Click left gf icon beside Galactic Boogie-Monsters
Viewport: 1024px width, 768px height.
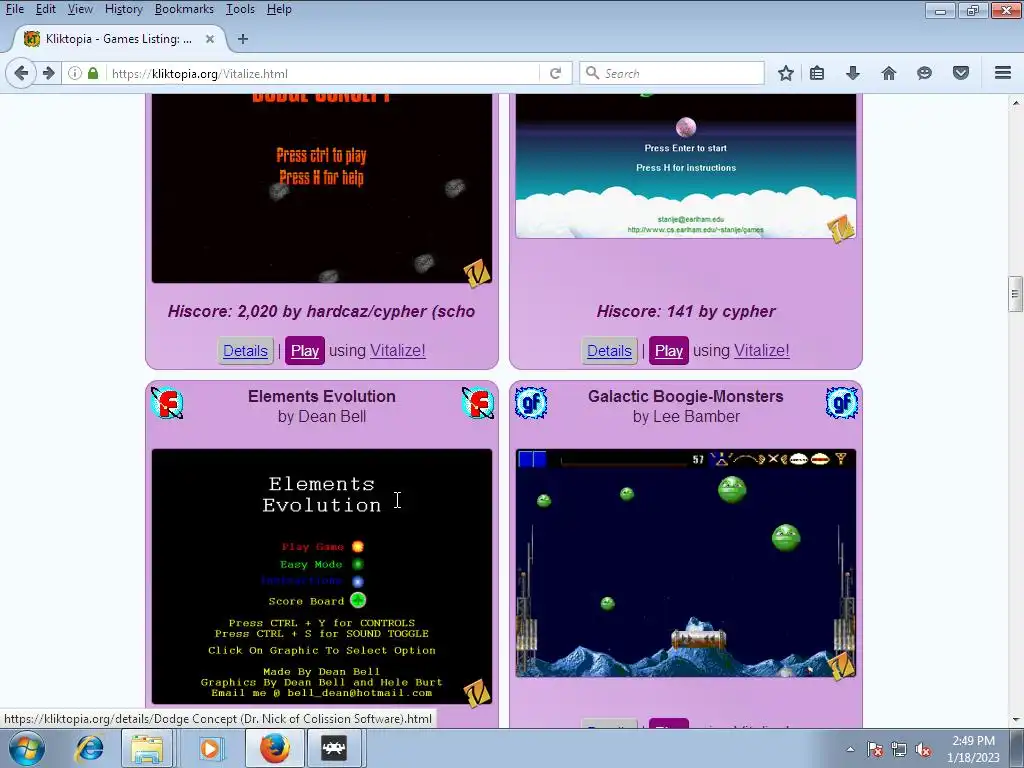click(531, 403)
